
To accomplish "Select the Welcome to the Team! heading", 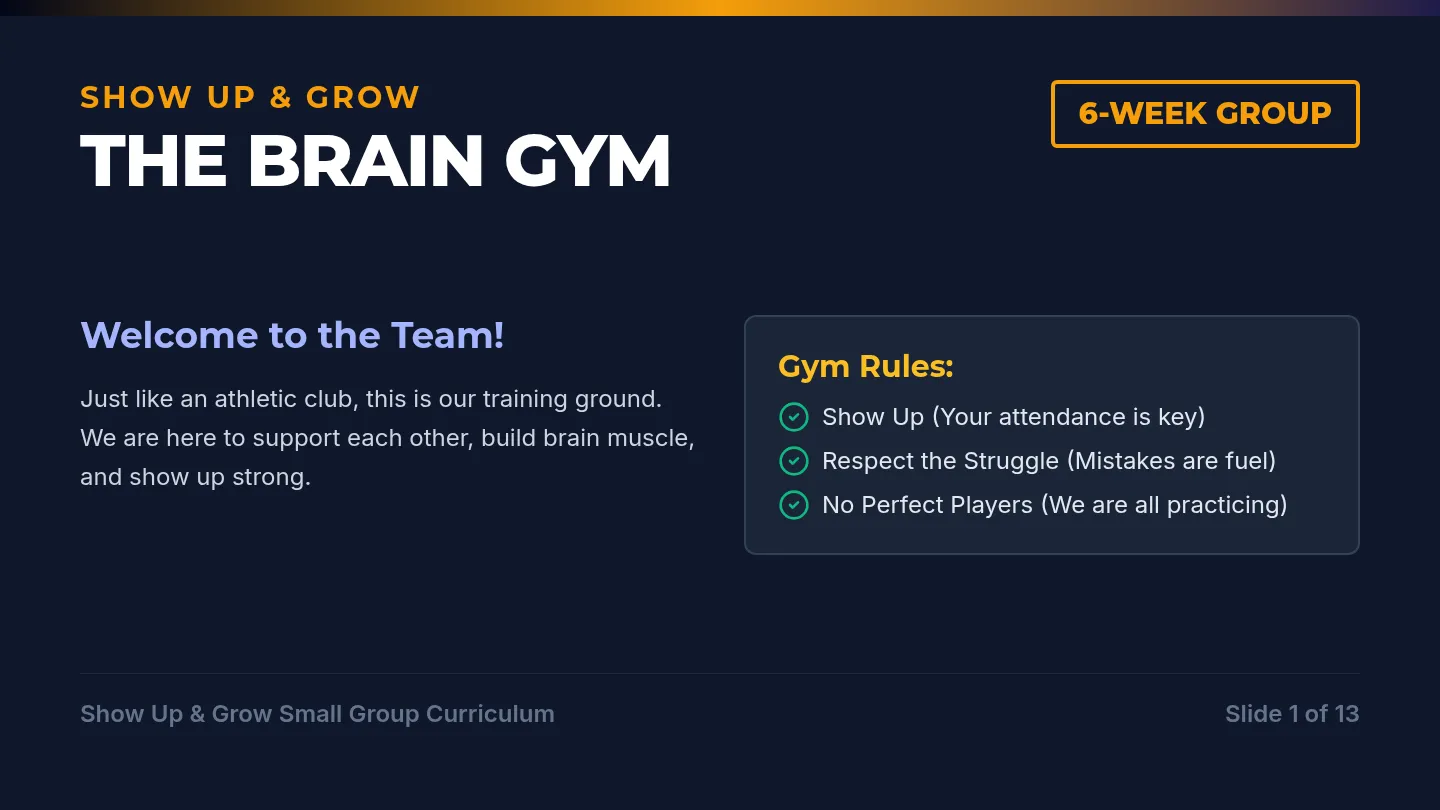I will [292, 335].
